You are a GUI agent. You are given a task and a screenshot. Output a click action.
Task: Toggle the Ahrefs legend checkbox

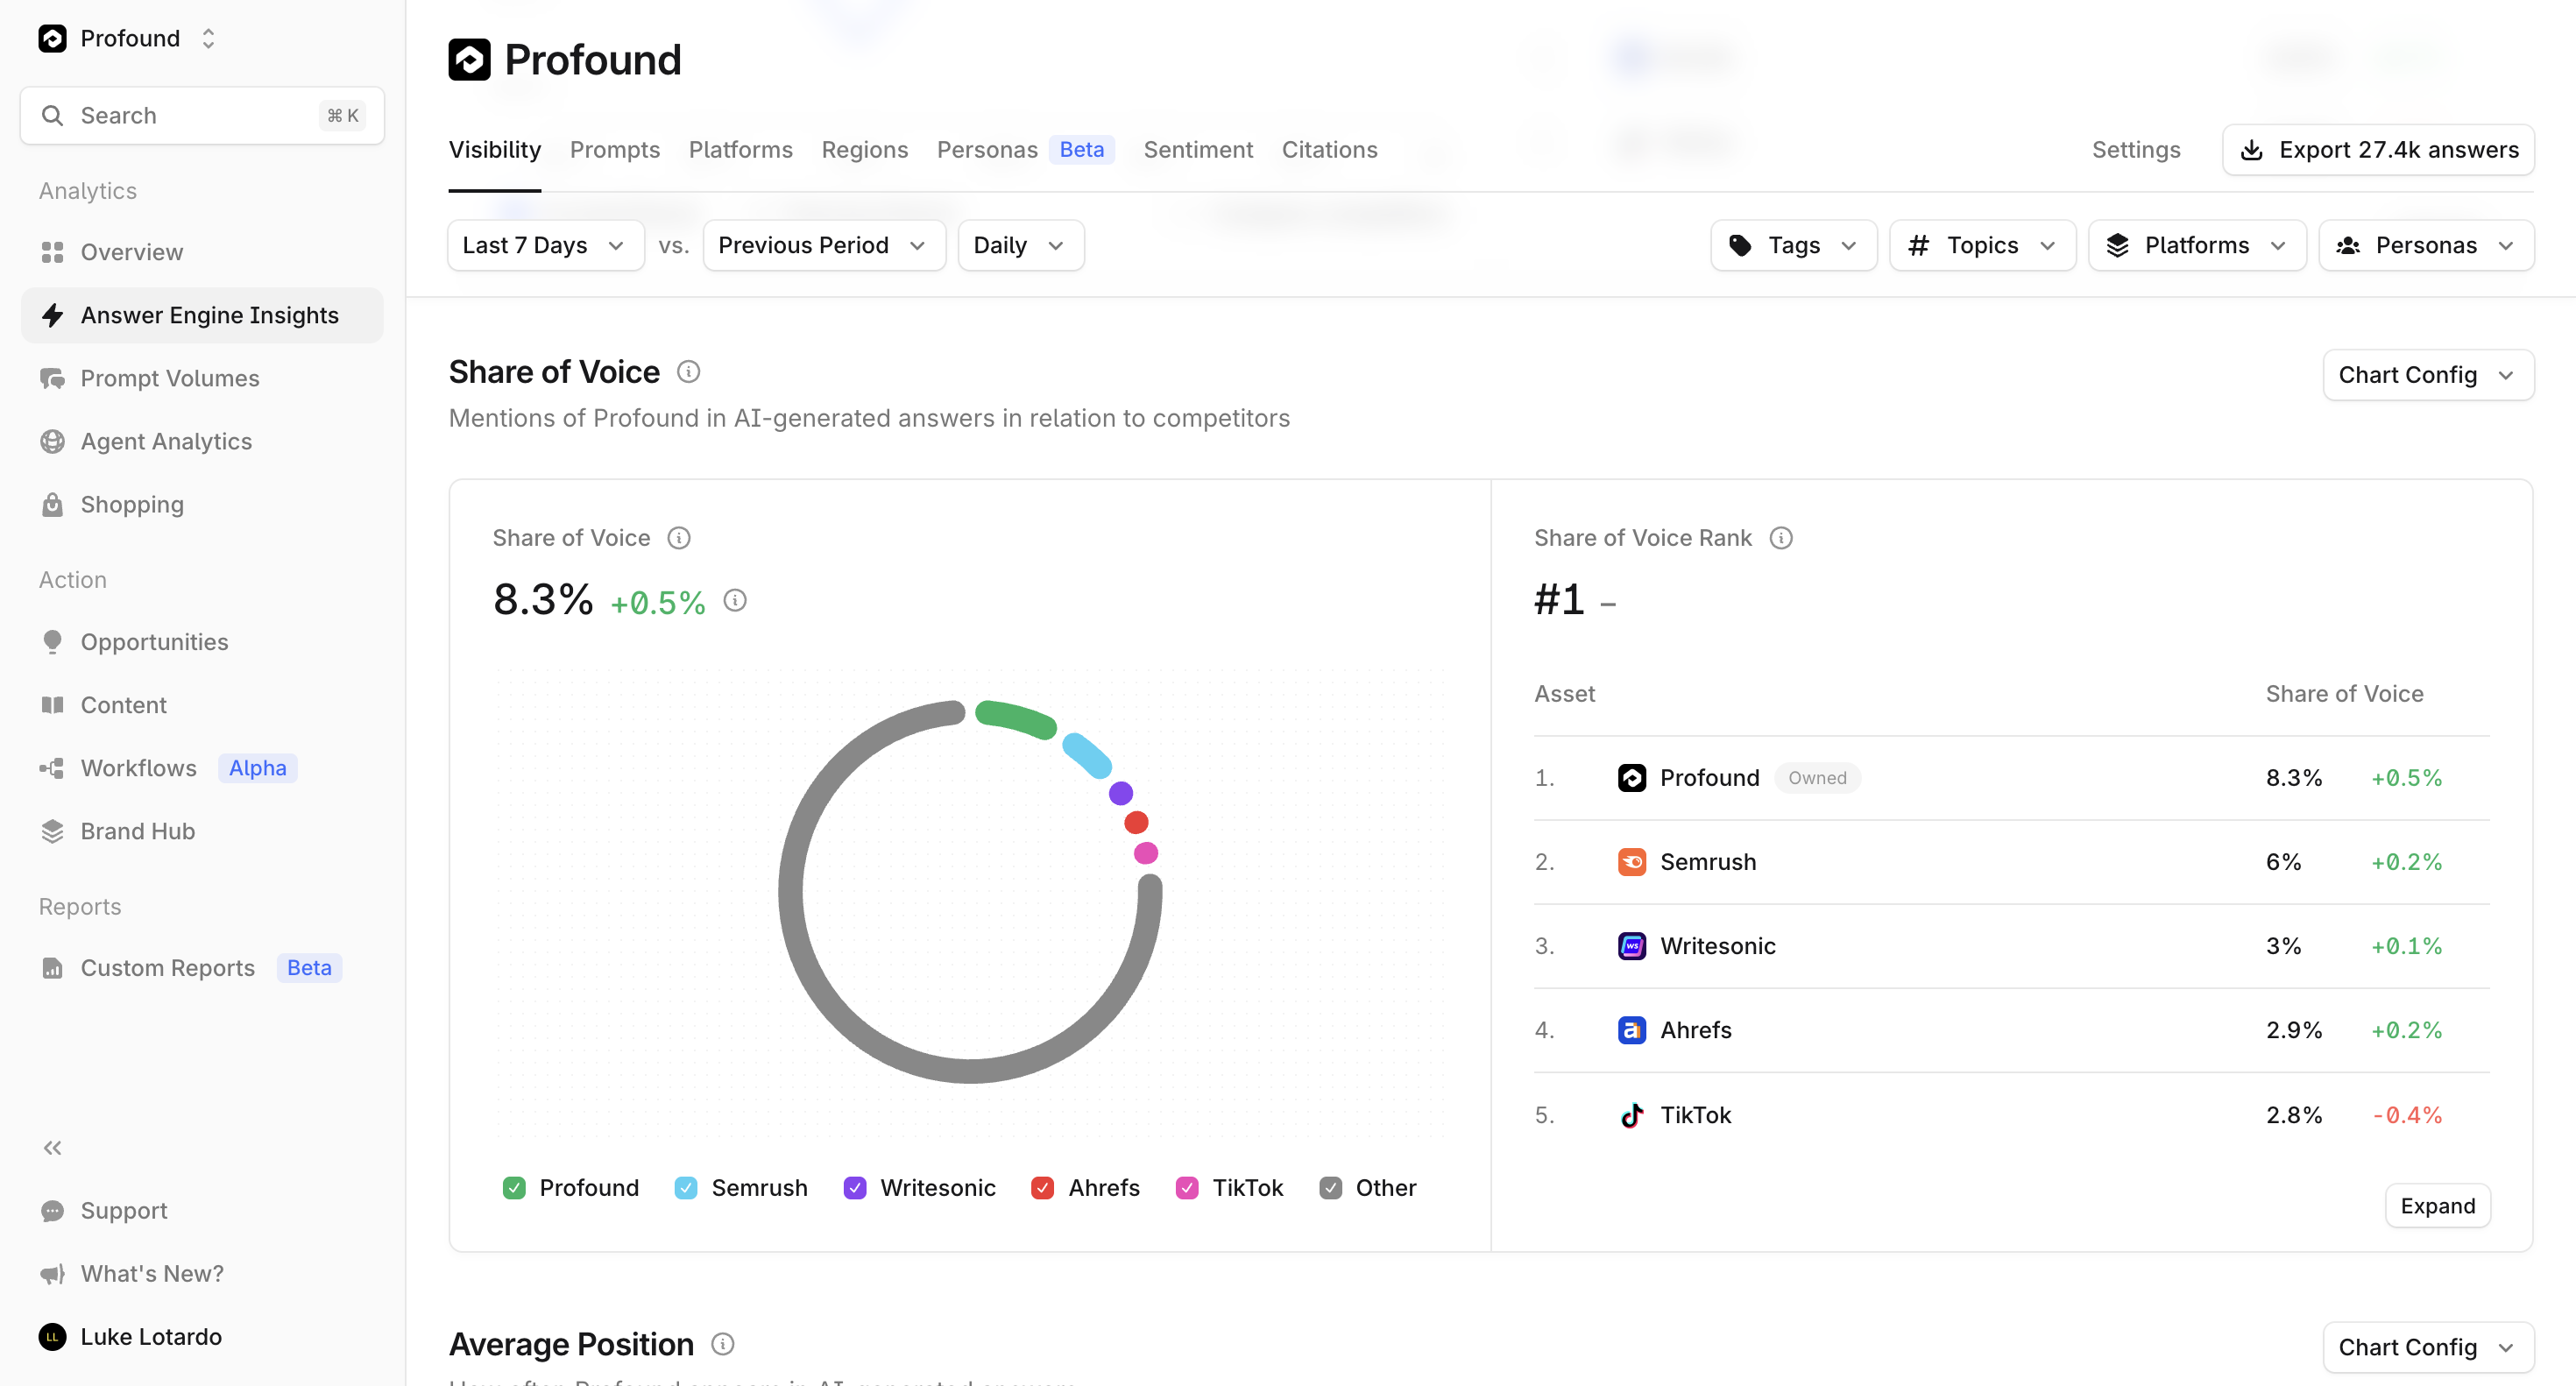pos(1043,1188)
